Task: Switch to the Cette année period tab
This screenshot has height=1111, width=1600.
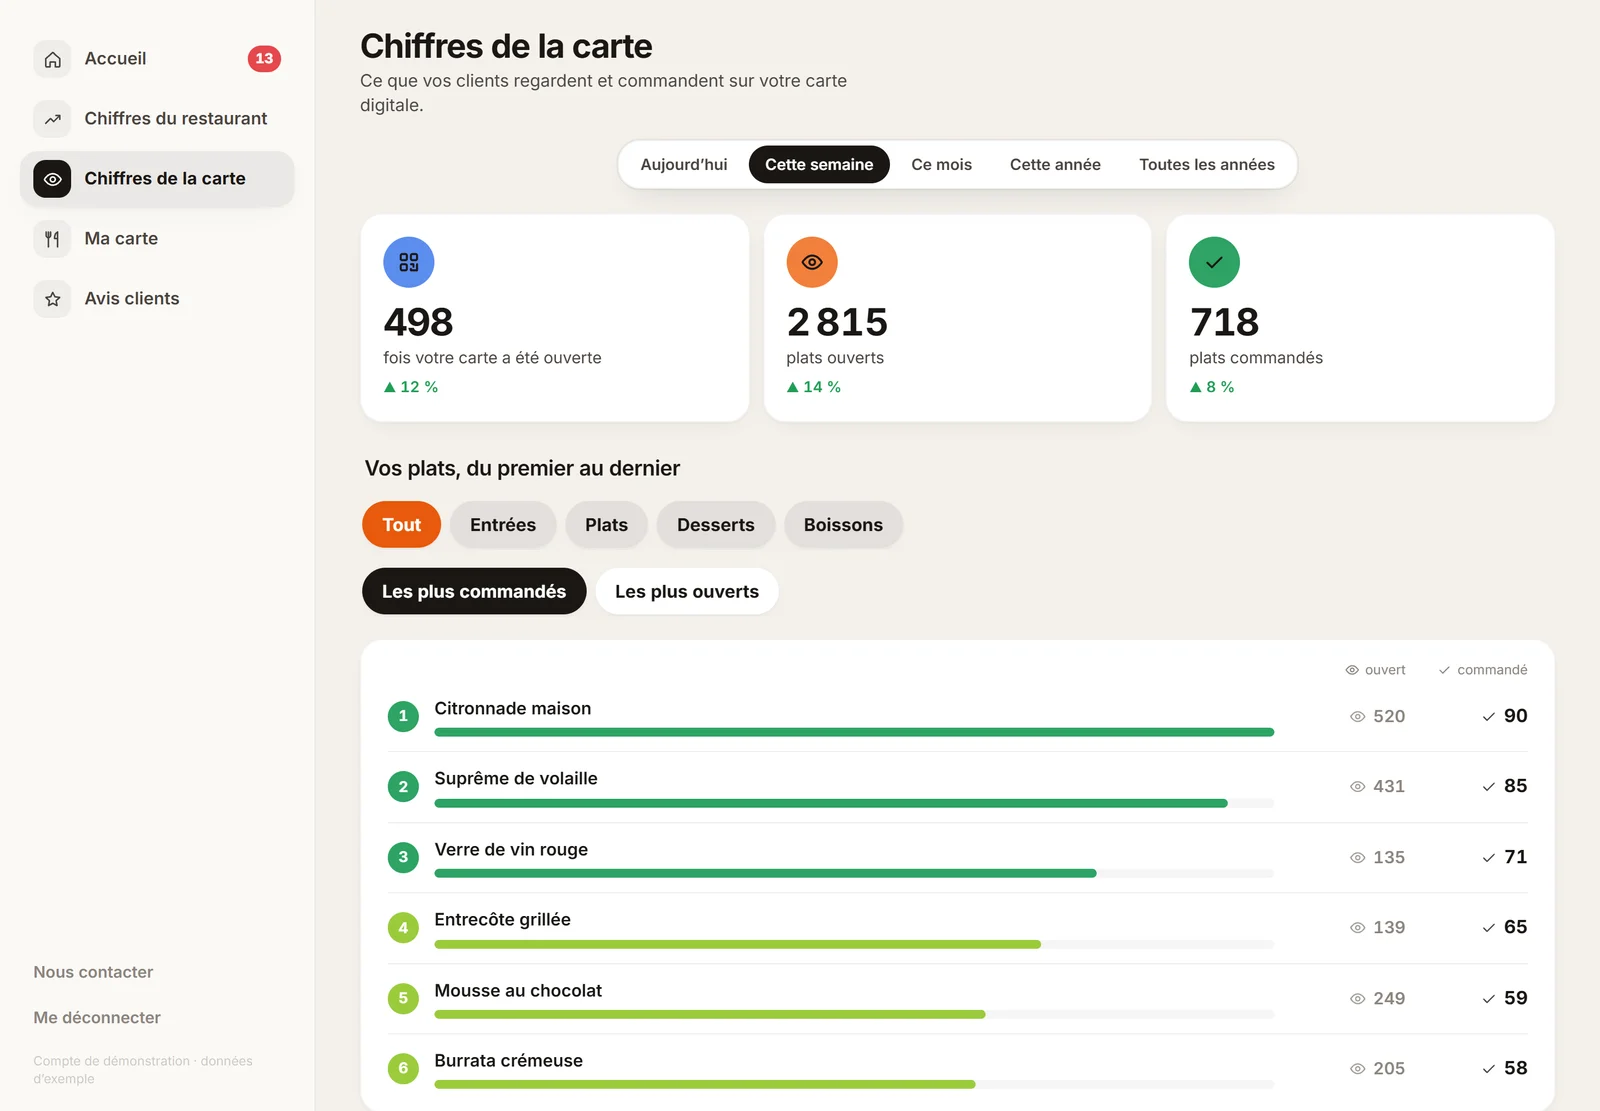Action: pos(1055,165)
